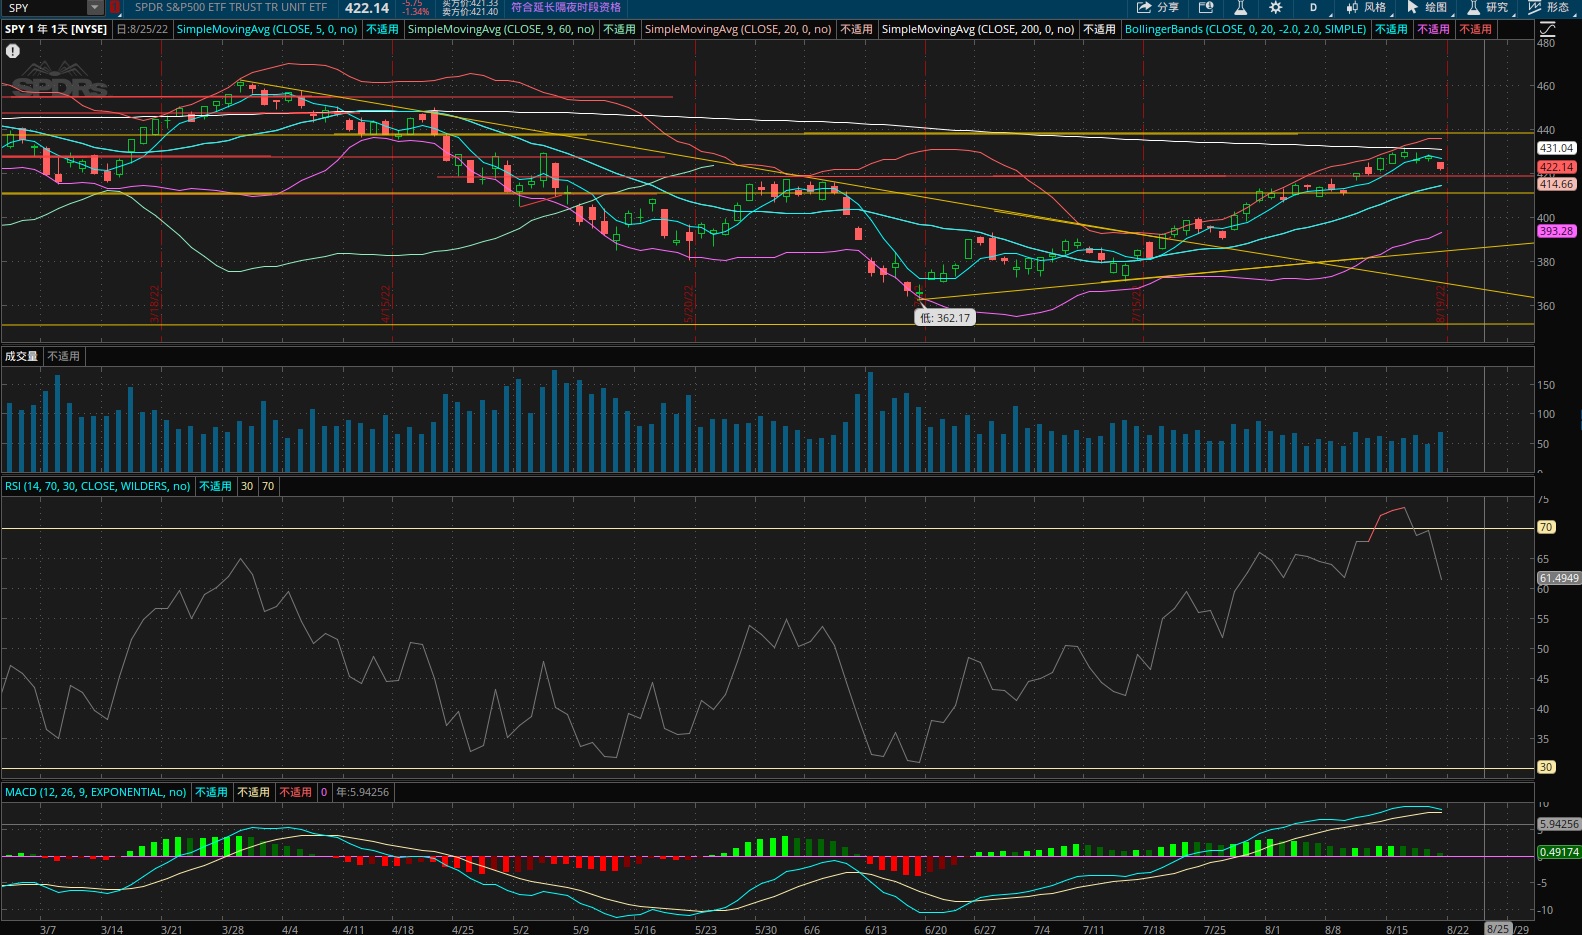Expand the SPY symbol dropdown arrow
Viewport: 1582px width, 935px height.
[95, 7]
